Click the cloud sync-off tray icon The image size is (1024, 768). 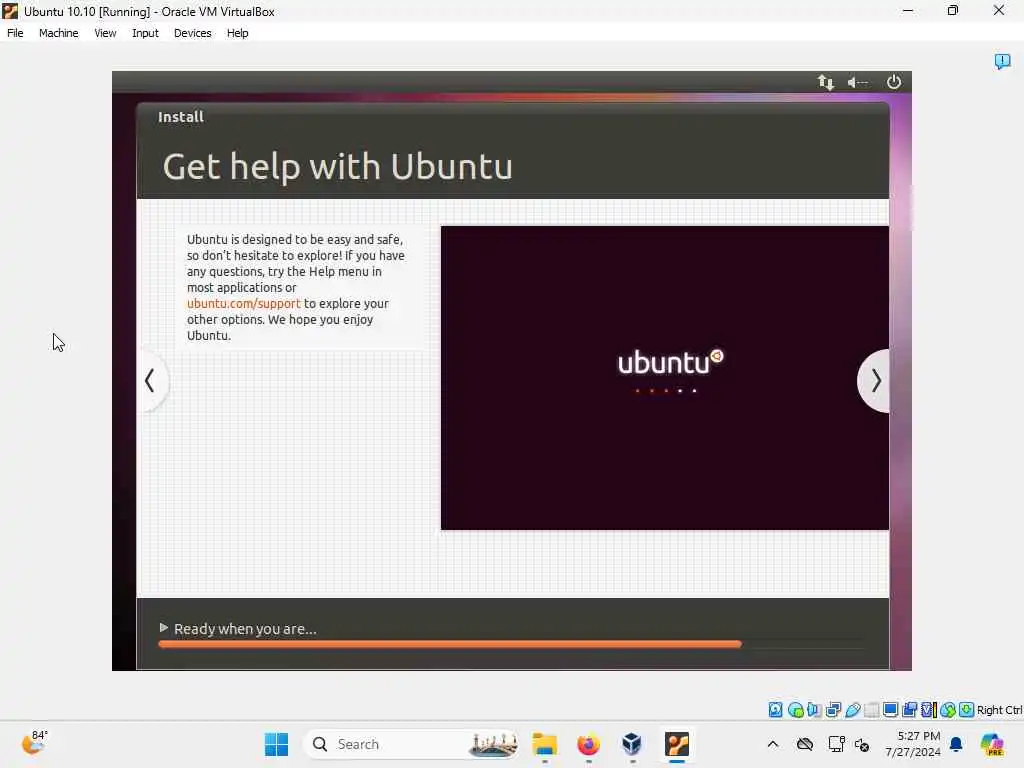pyautogui.click(x=805, y=744)
